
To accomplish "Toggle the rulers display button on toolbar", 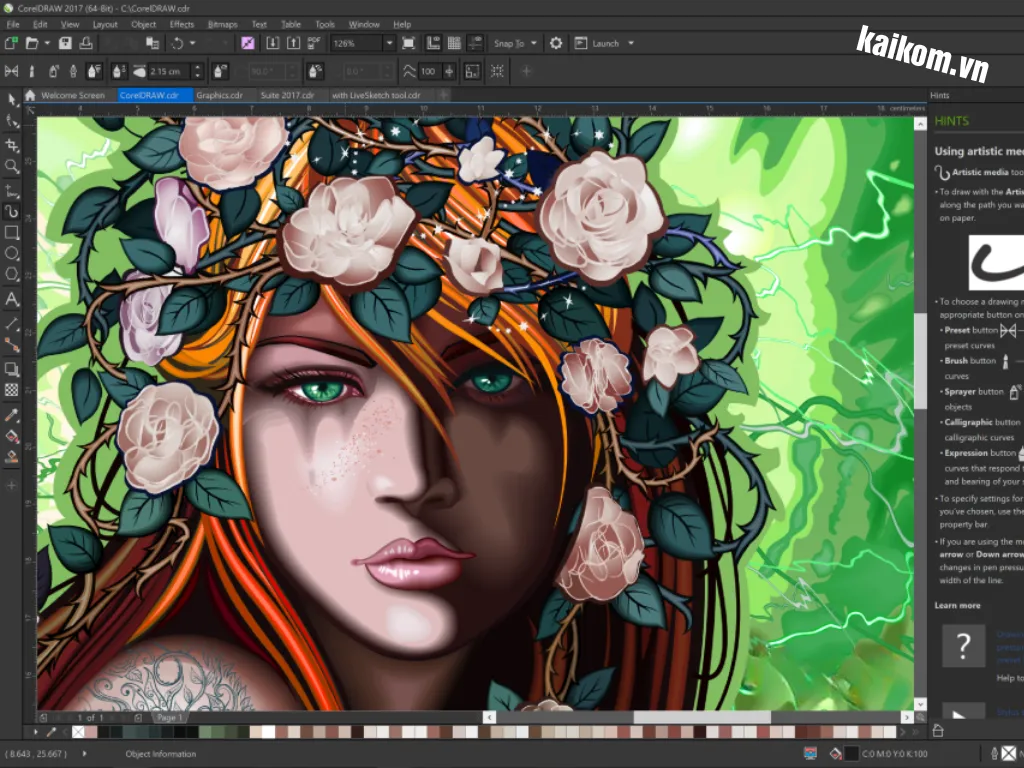I will [432, 43].
